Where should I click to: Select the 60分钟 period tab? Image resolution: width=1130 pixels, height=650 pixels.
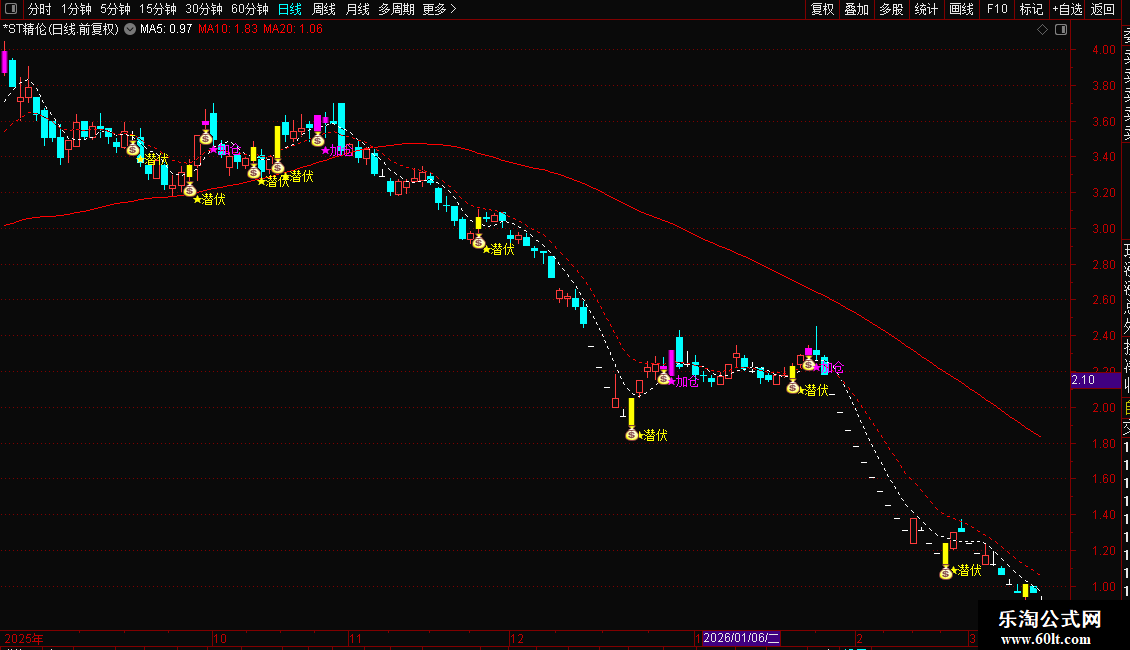(x=250, y=9)
